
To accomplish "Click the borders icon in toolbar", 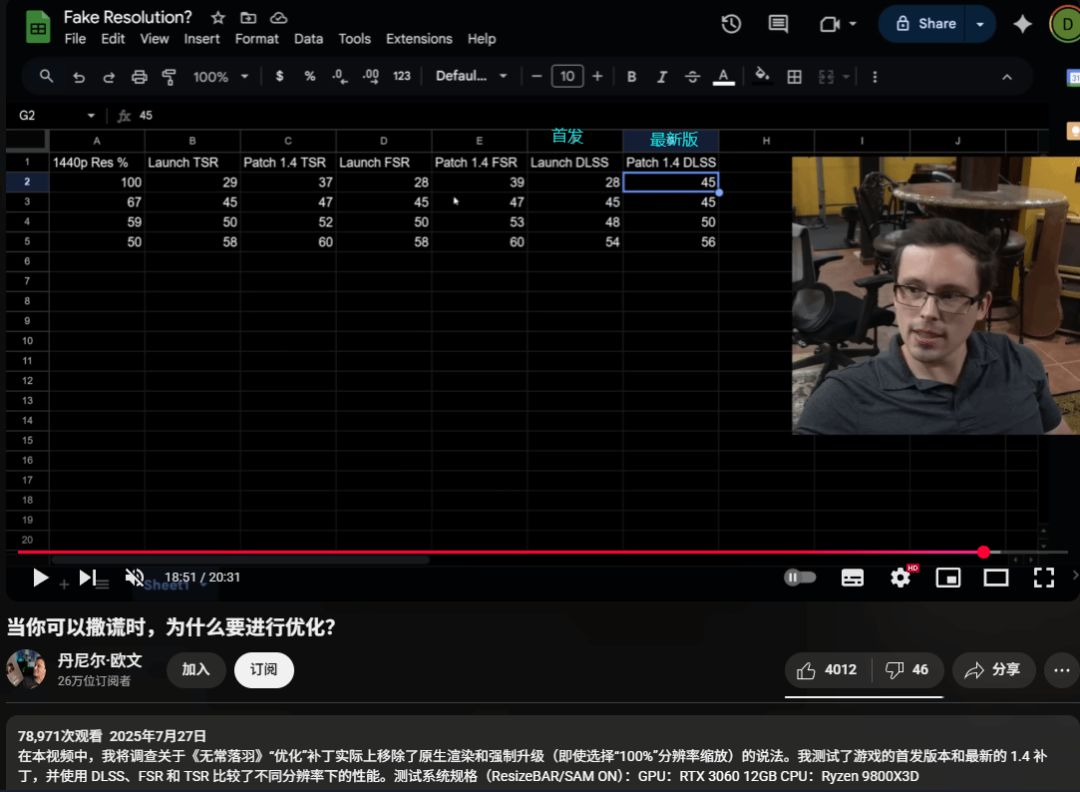I will pos(795,77).
